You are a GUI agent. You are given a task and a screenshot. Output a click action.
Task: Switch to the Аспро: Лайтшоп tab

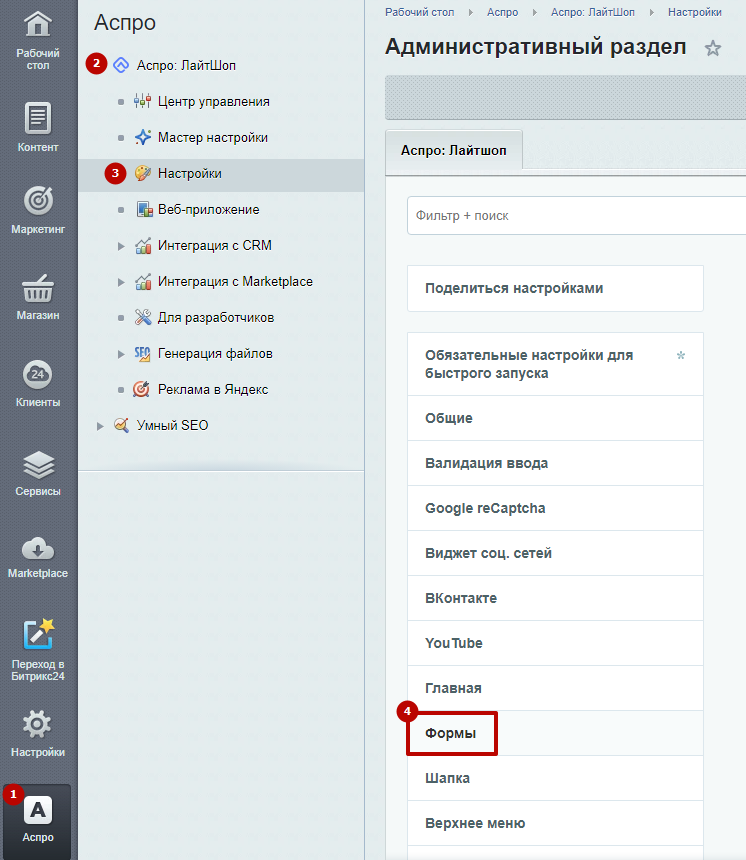coord(454,150)
